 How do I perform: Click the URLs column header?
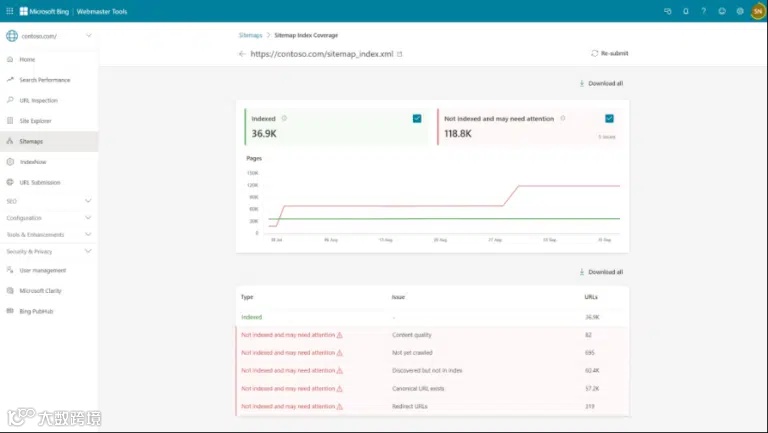tap(591, 297)
